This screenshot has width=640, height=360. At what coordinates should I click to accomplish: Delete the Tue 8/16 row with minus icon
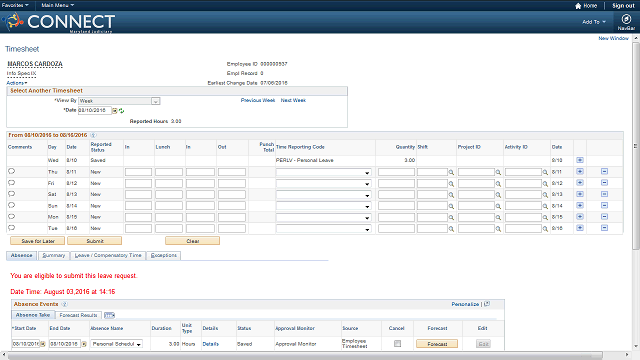pos(604,228)
